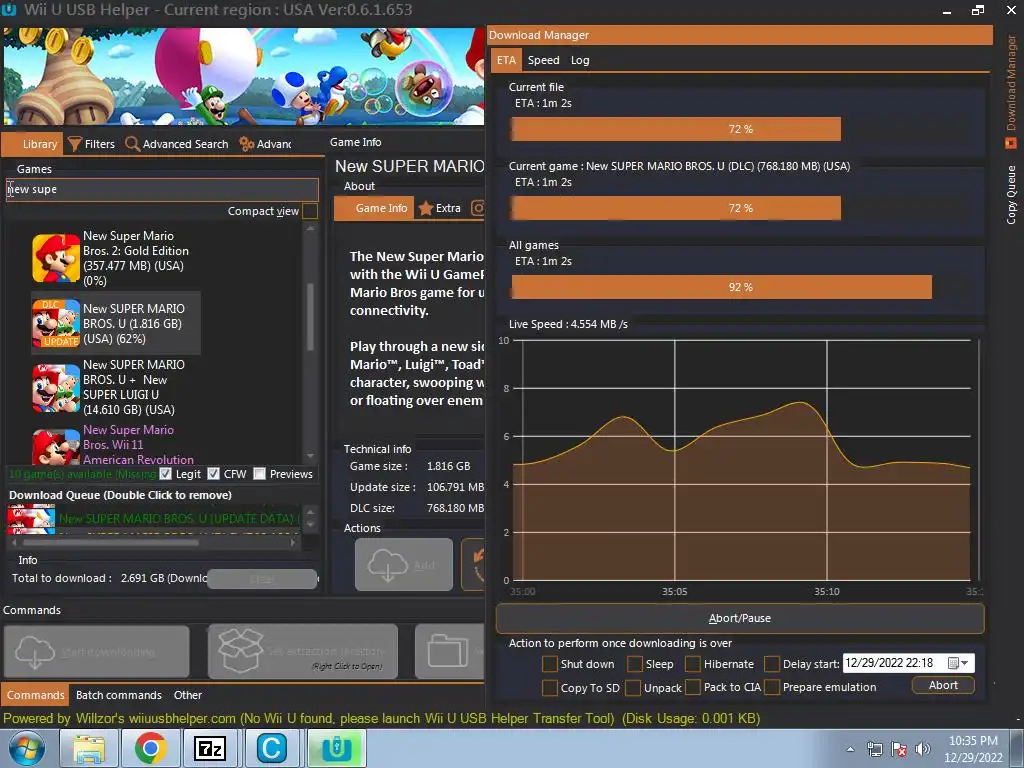Select the ETA tab
The image size is (1024, 768).
[x=506, y=60]
